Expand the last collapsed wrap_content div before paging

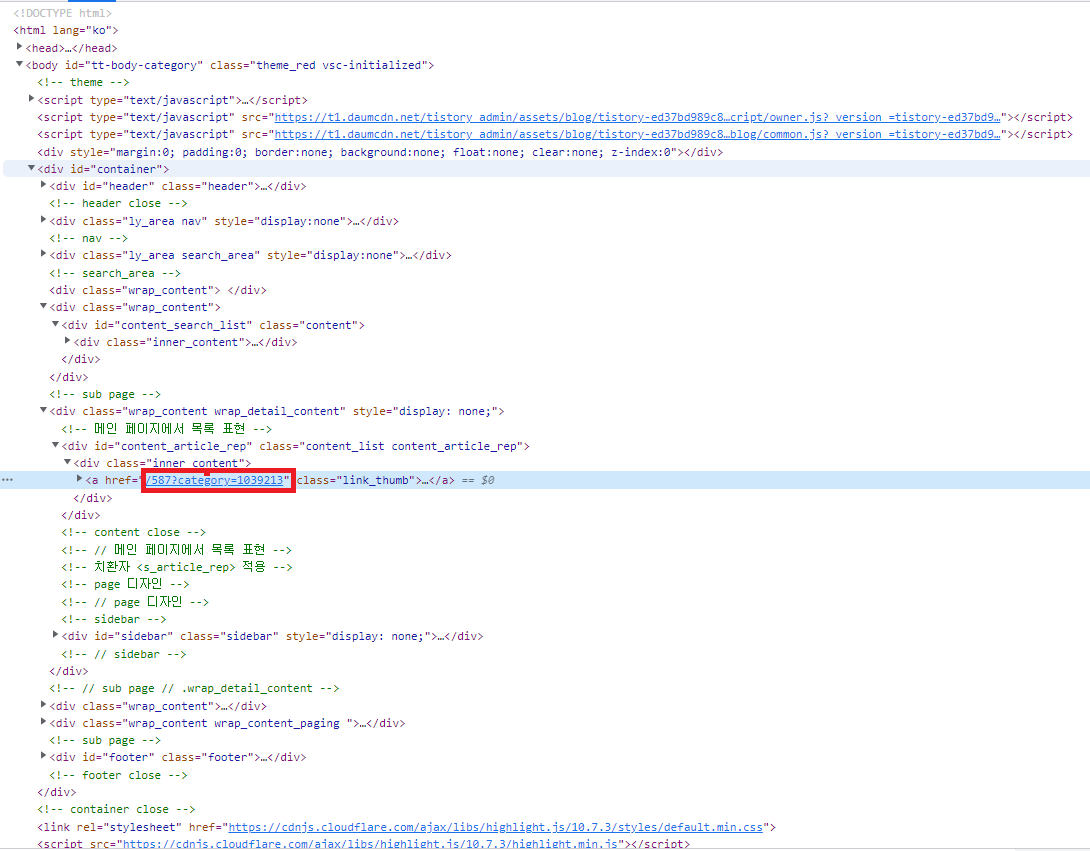point(44,704)
